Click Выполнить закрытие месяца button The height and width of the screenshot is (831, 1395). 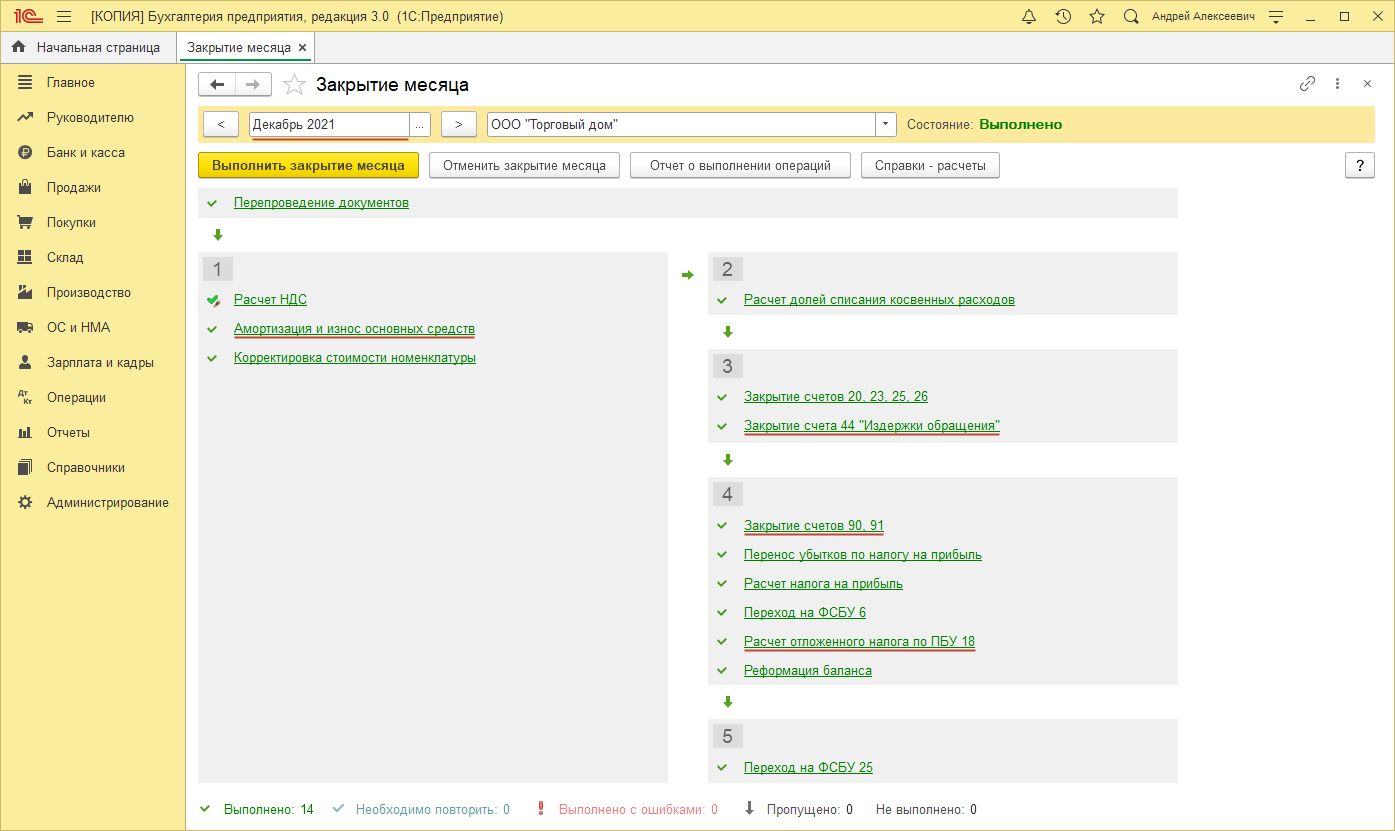tap(308, 166)
